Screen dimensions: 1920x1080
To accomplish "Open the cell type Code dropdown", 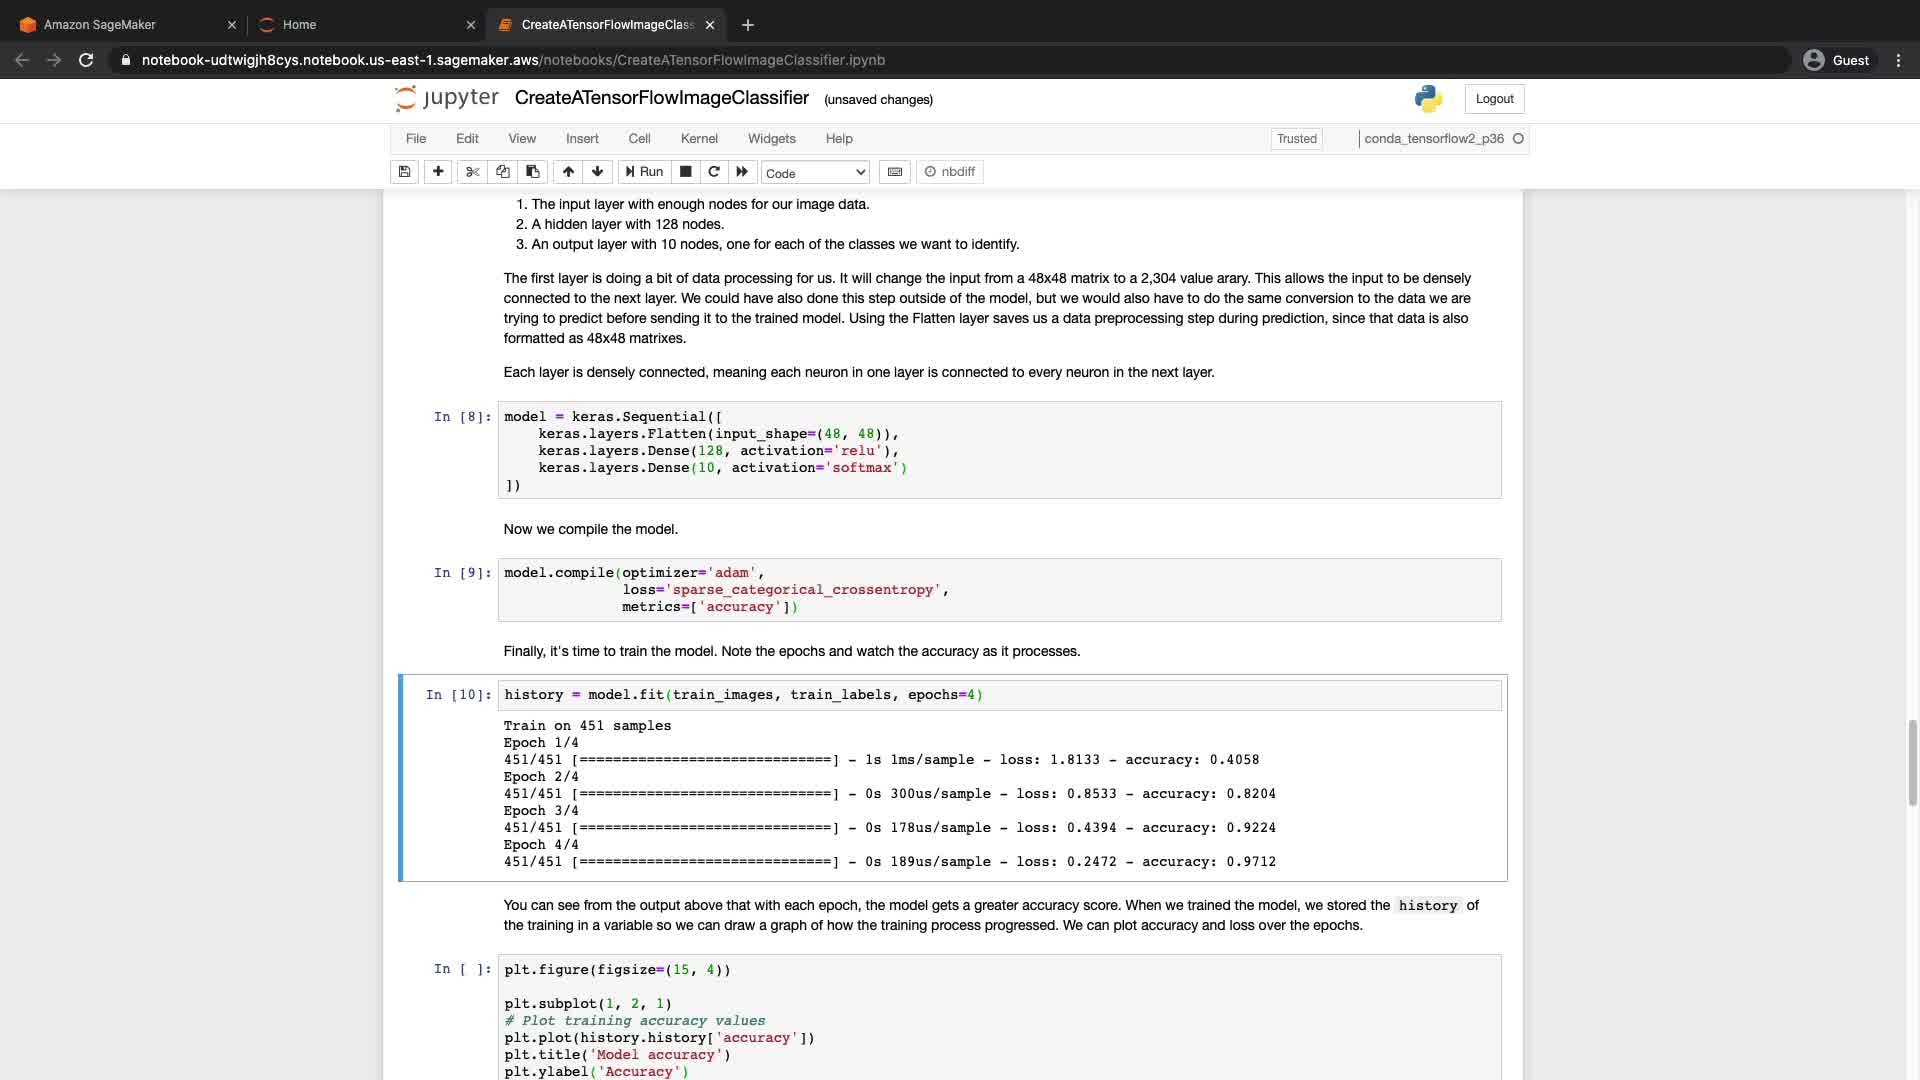I will point(815,173).
